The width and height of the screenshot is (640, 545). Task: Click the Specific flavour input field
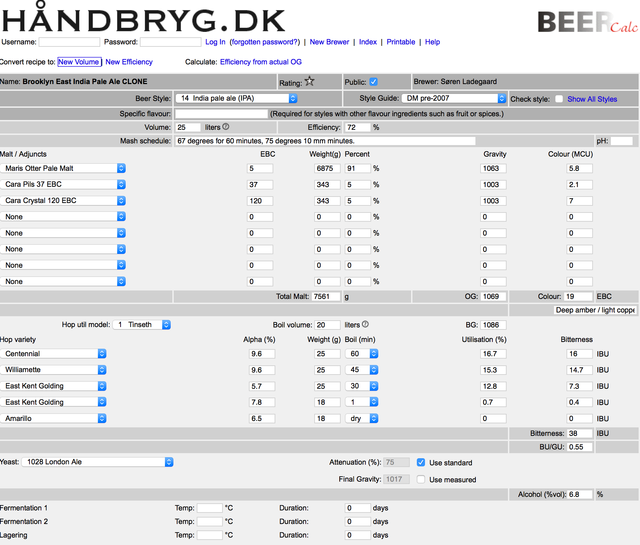click(221, 113)
